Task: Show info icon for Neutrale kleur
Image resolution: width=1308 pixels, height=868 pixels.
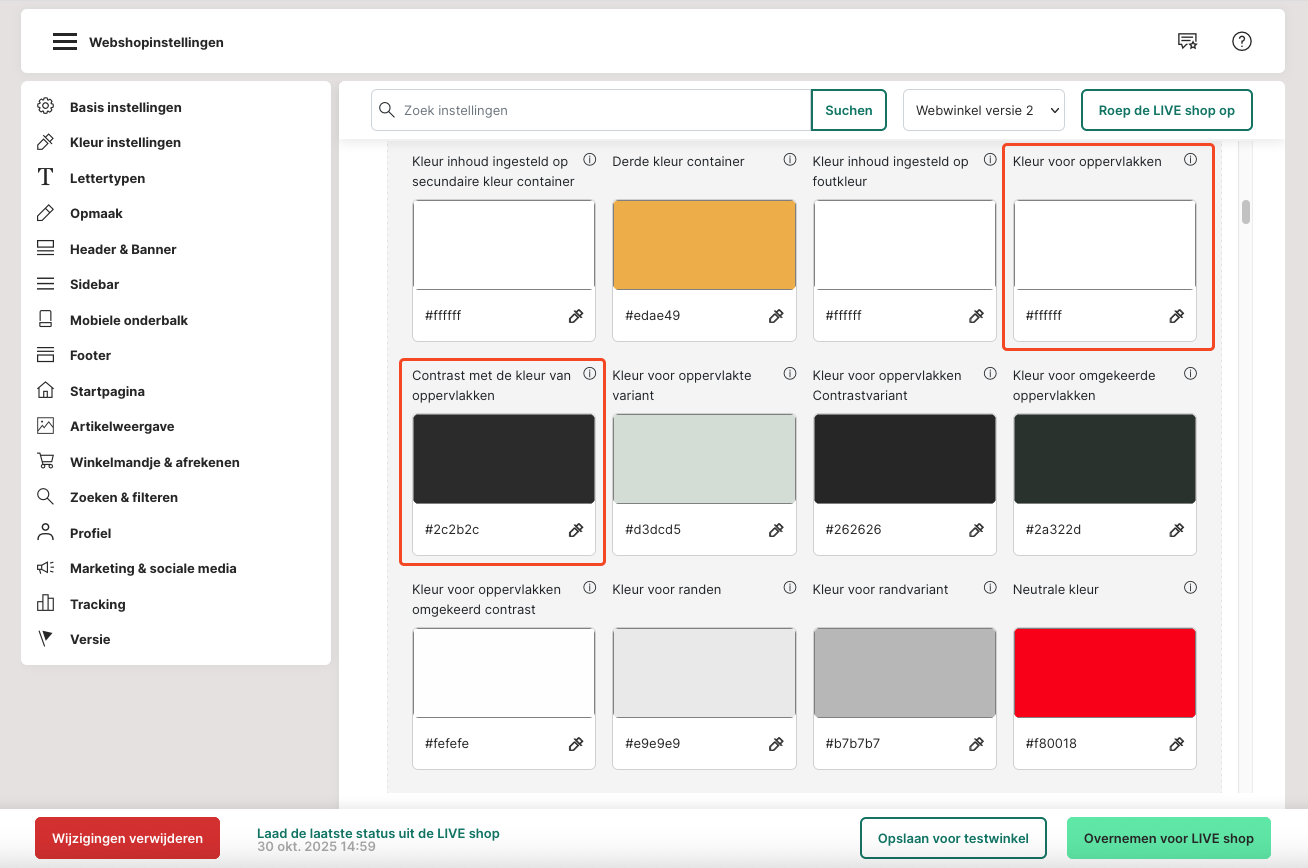Action: 1190,588
